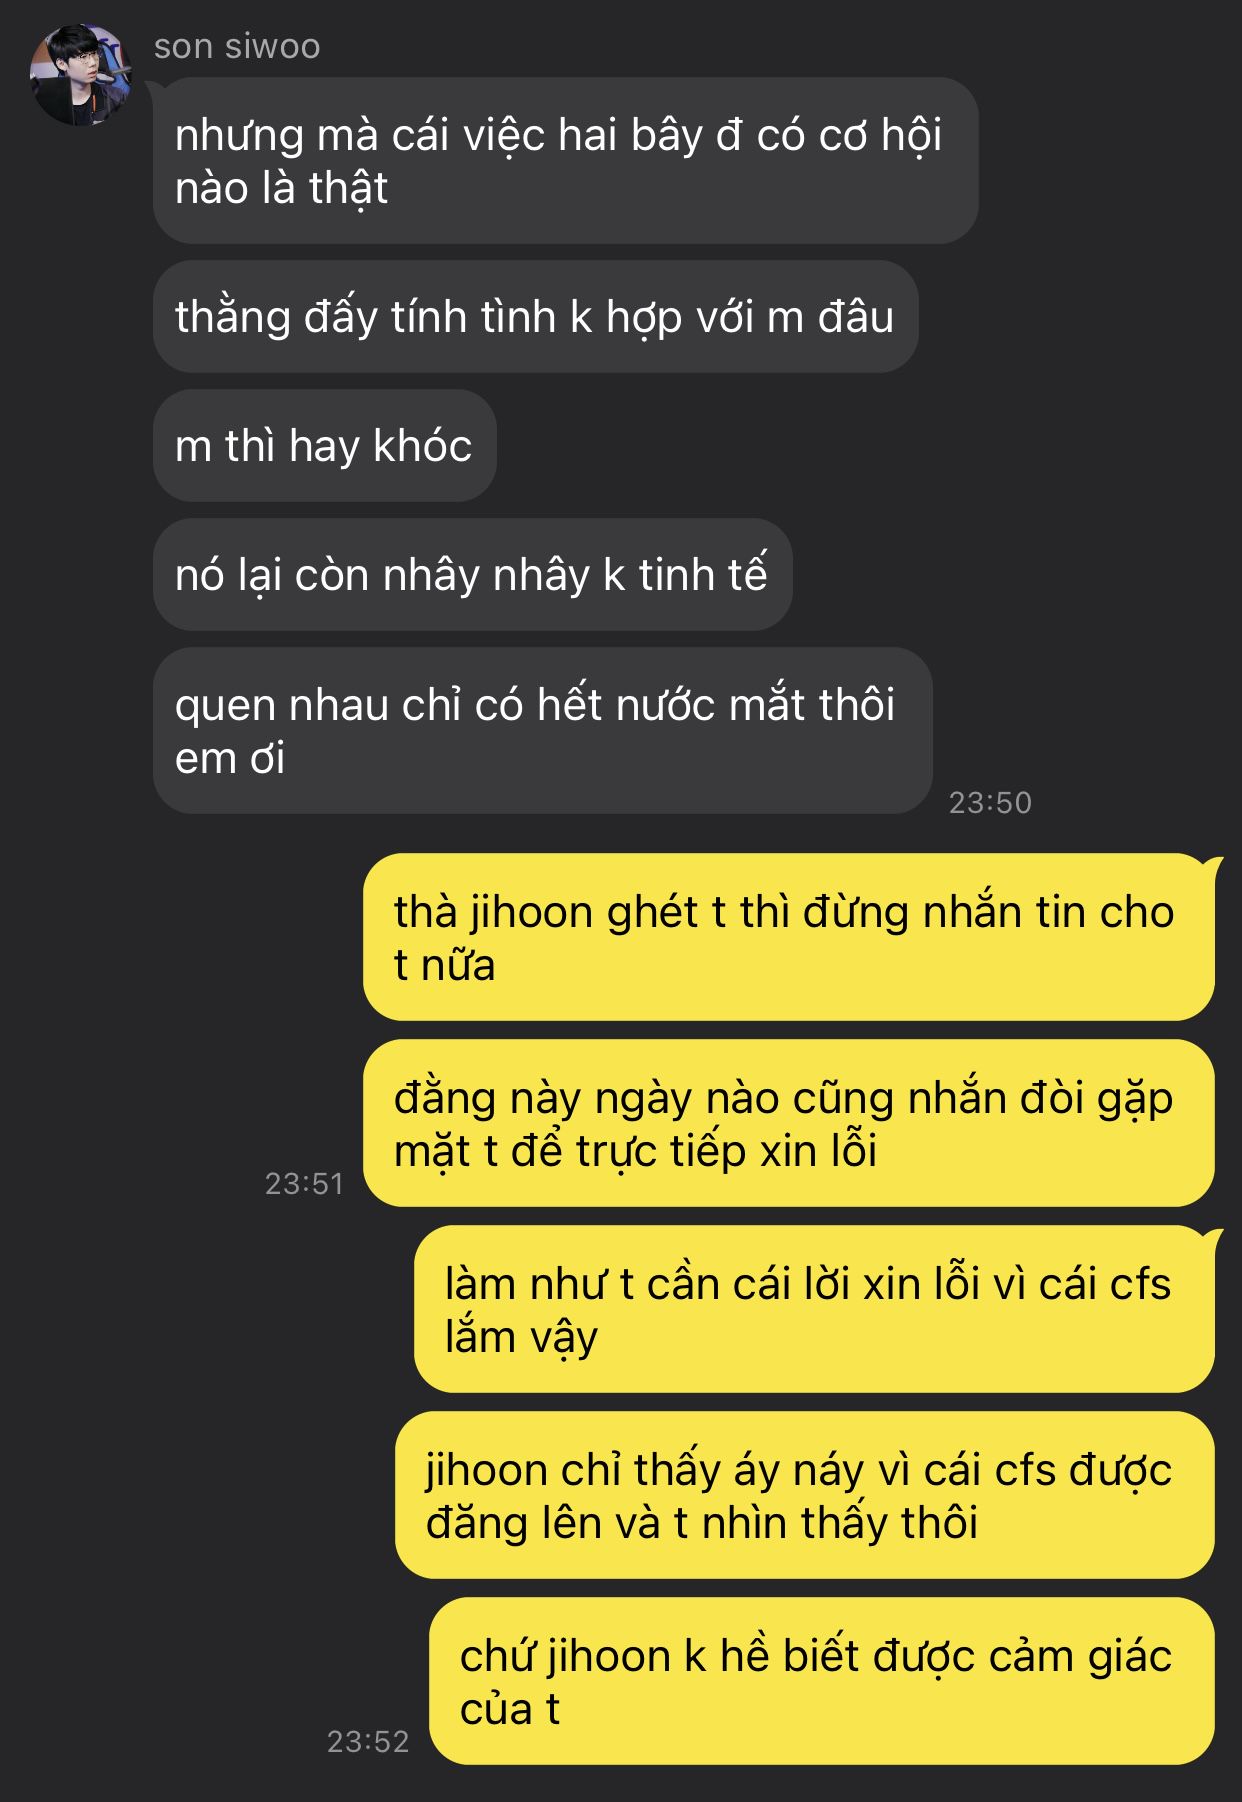1242x1802 pixels.
Task: Tap the words 'của t' in last bubble
Action: (510, 1709)
